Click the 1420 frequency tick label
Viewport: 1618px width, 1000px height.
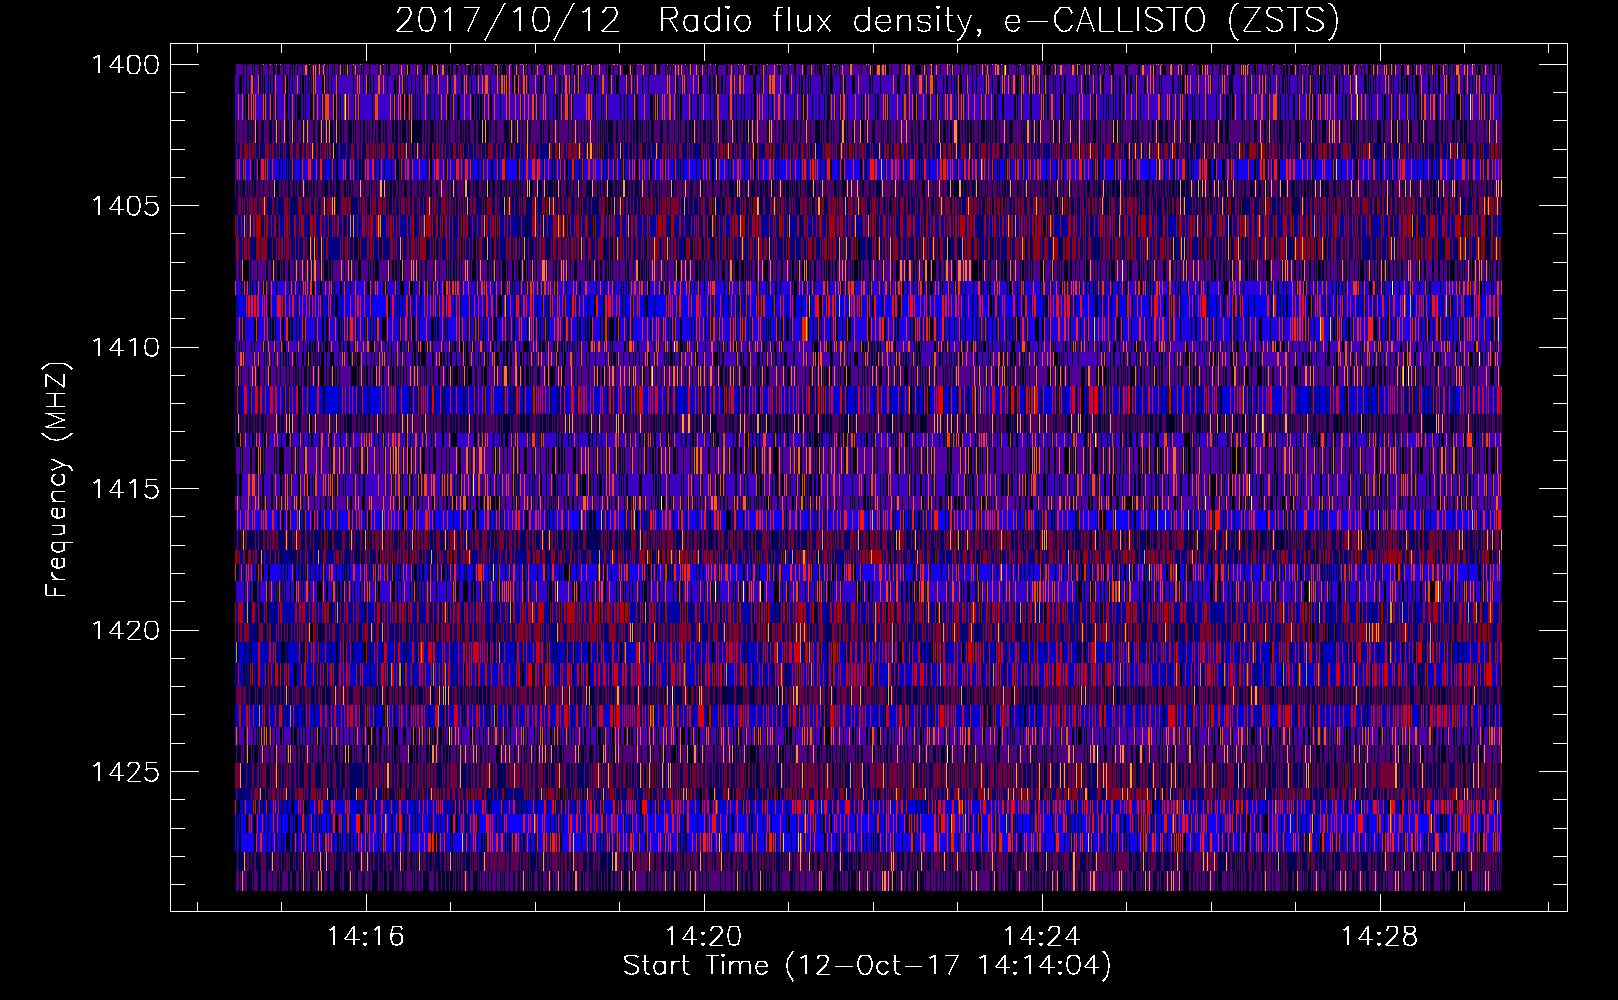point(125,631)
